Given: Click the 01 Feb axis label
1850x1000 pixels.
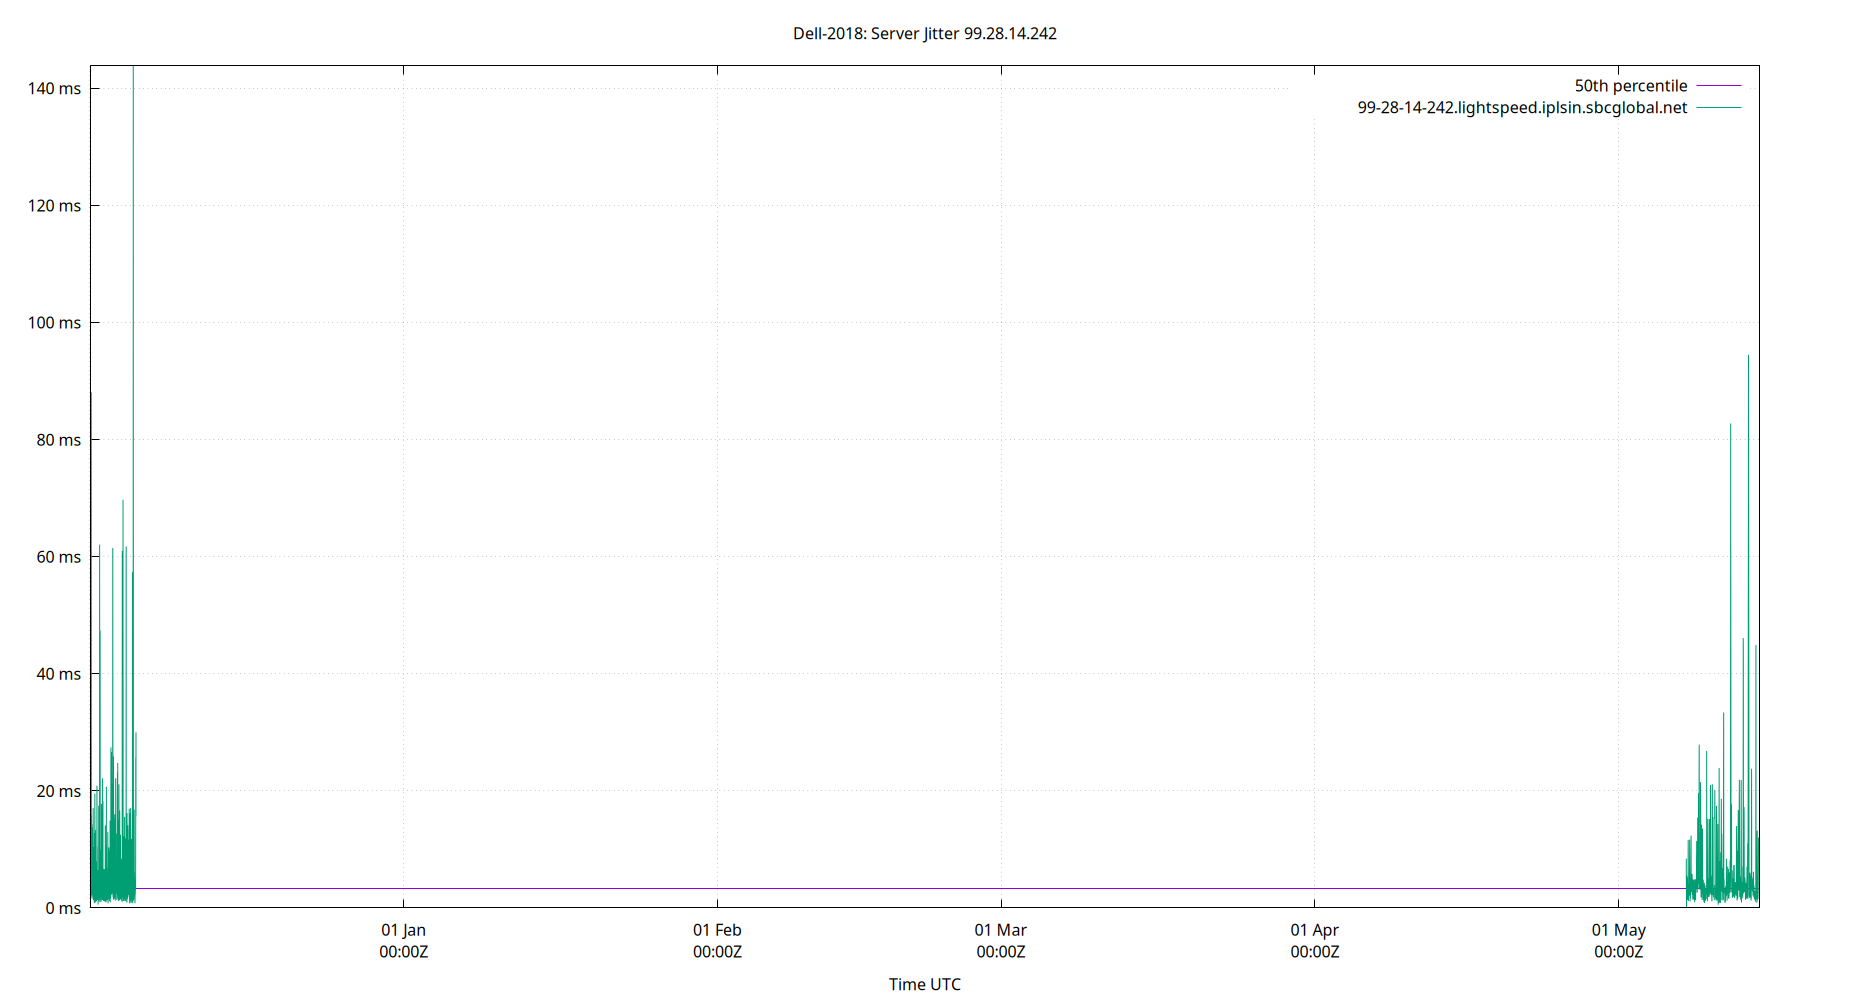Looking at the screenshot, I should (717, 930).
